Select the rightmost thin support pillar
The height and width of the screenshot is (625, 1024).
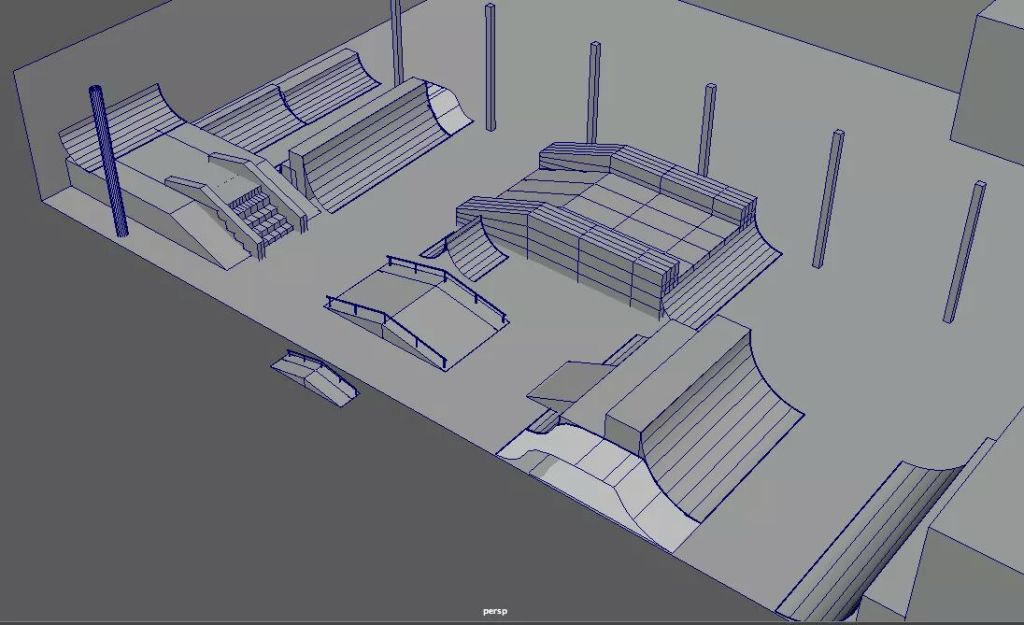pos(964,252)
